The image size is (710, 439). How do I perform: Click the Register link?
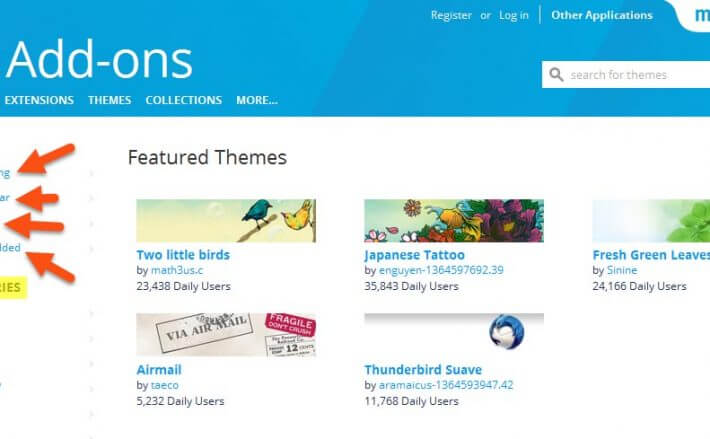click(x=451, y=15)
